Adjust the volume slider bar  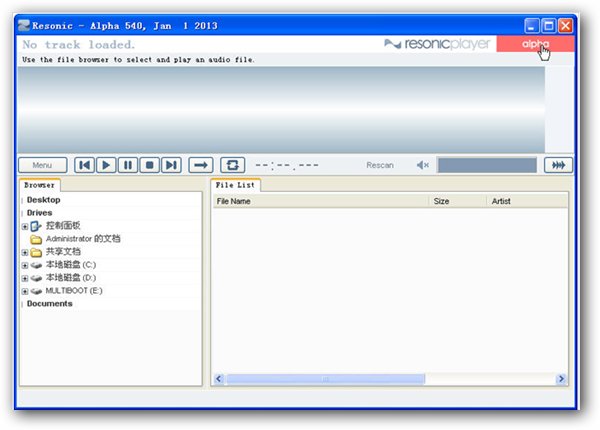pyautogui.click(x=487, y=165)
